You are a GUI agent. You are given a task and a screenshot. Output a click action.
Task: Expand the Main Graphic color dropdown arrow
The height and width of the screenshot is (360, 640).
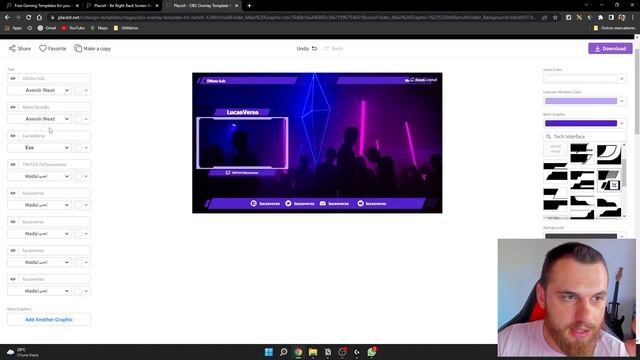pyautogui.click(x=622, y=123)
